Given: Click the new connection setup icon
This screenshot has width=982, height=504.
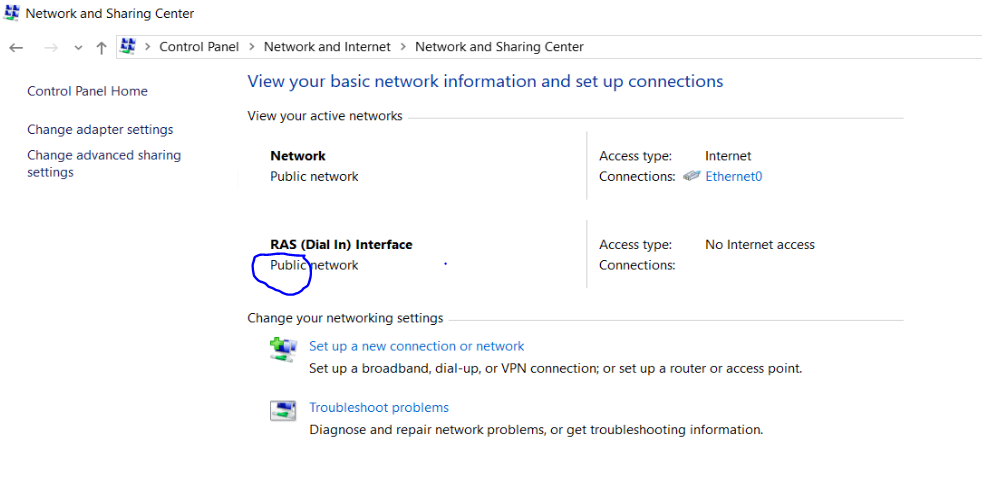Looking at the screenshot, I should (x=283, y=349).
